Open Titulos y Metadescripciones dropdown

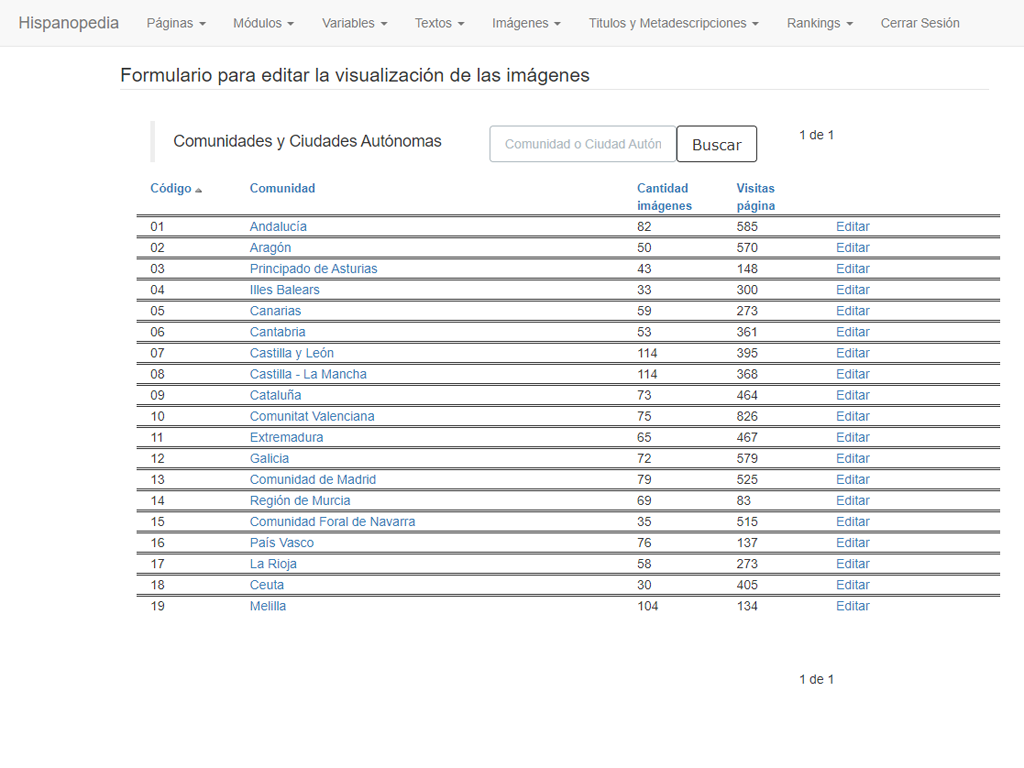tap(673, 23)
